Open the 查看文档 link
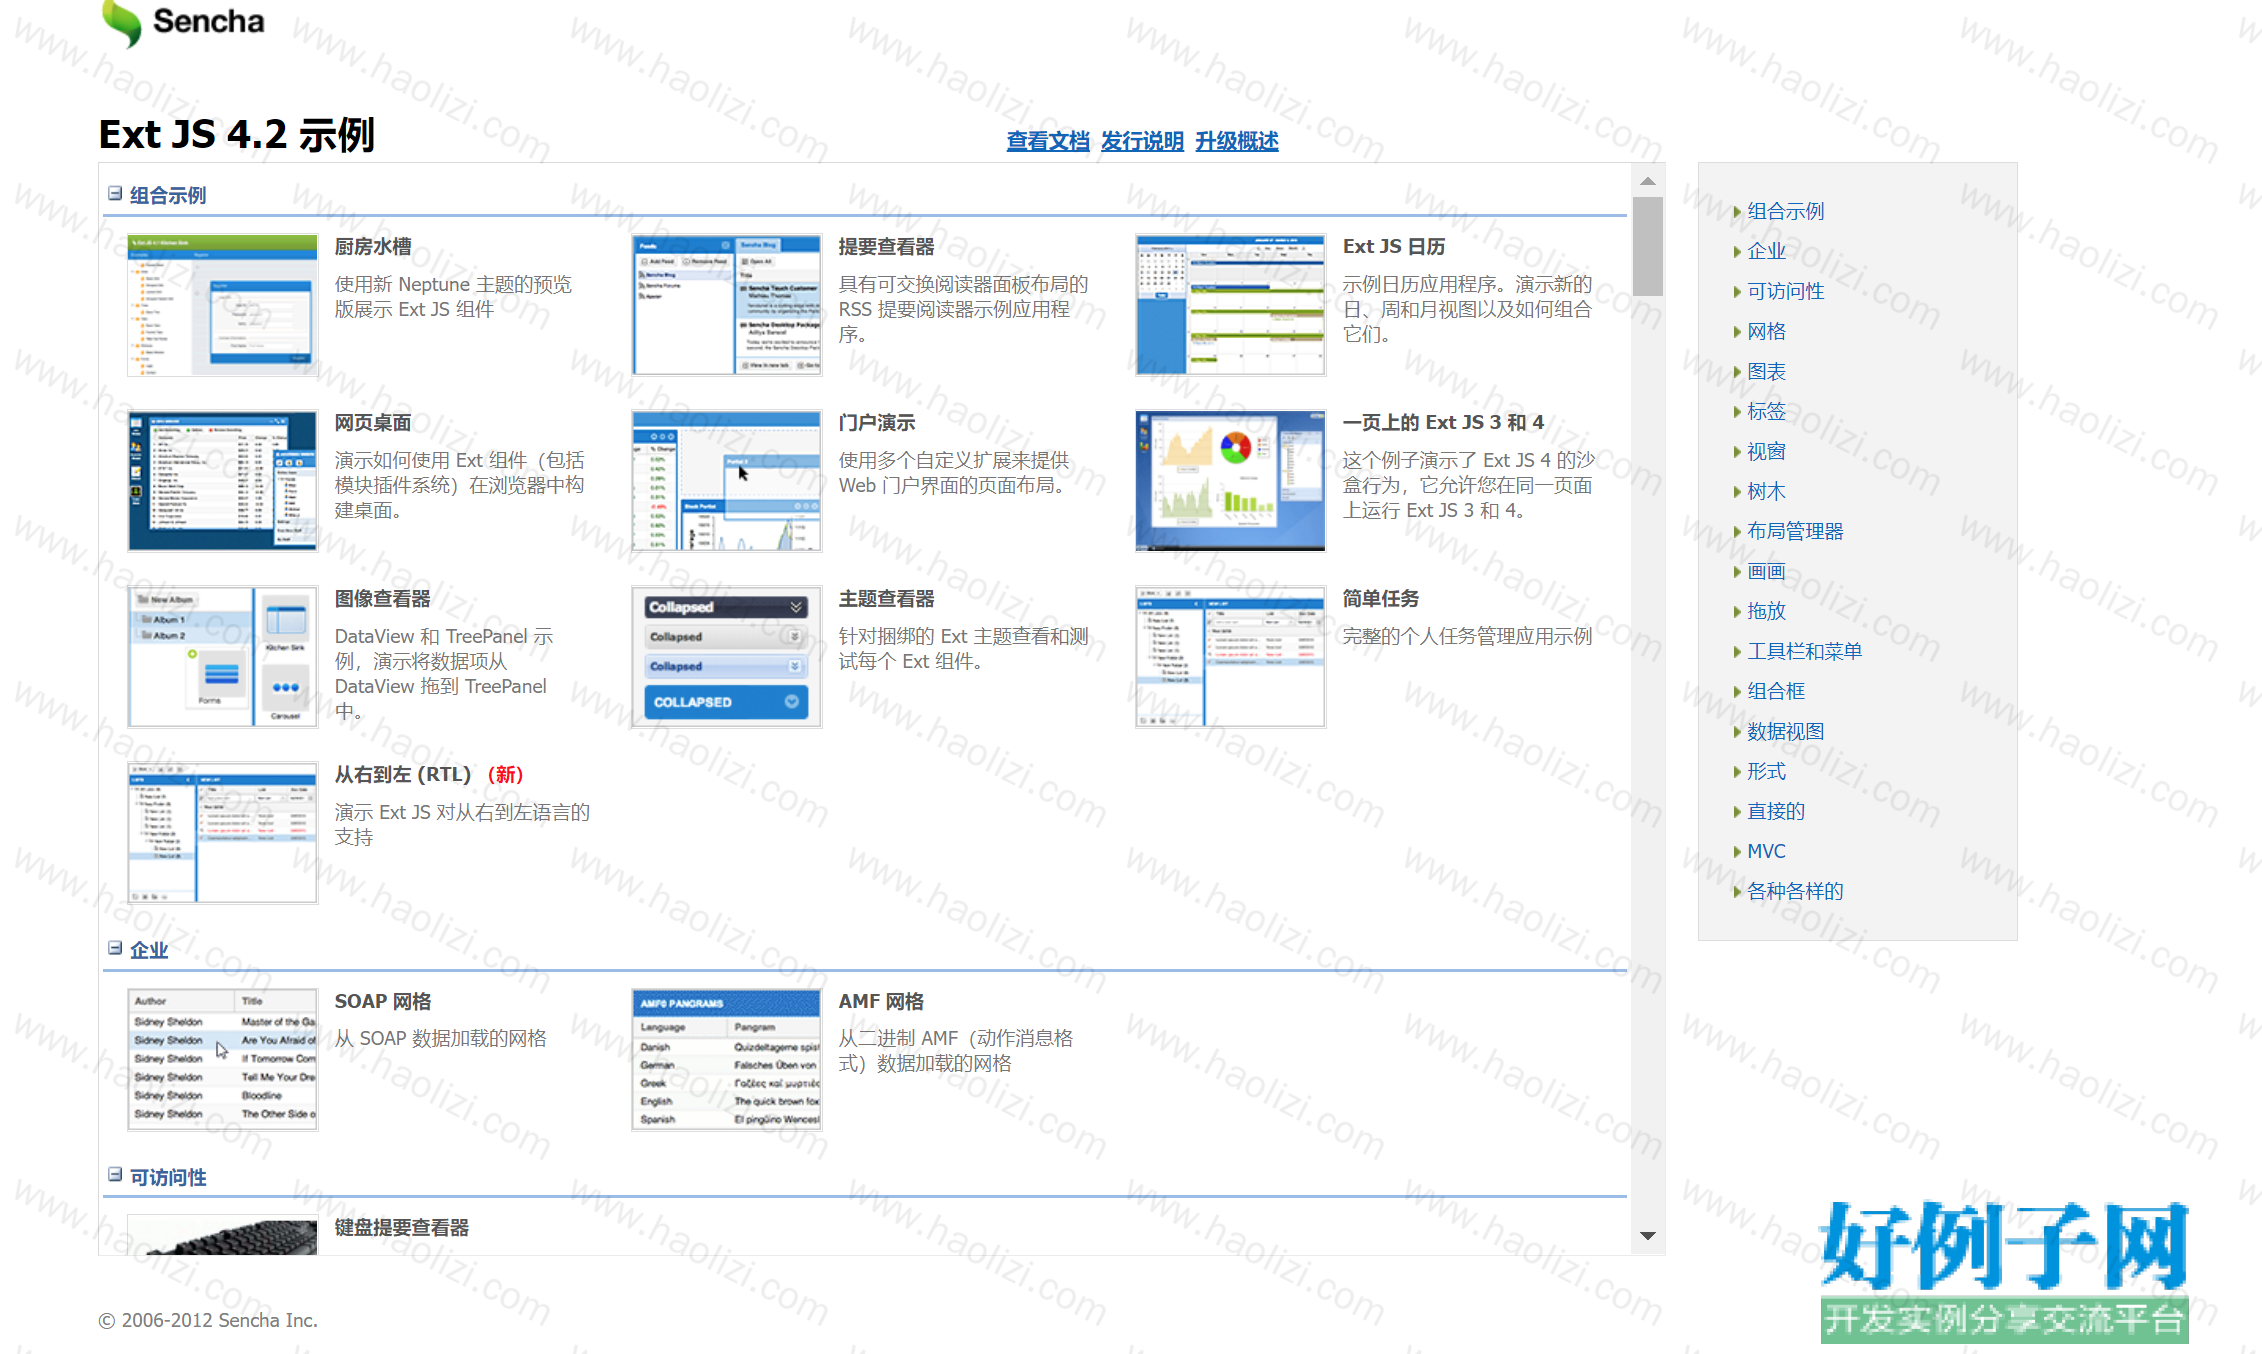This screenshot has height=1354, width=2262. point(1047,141)
